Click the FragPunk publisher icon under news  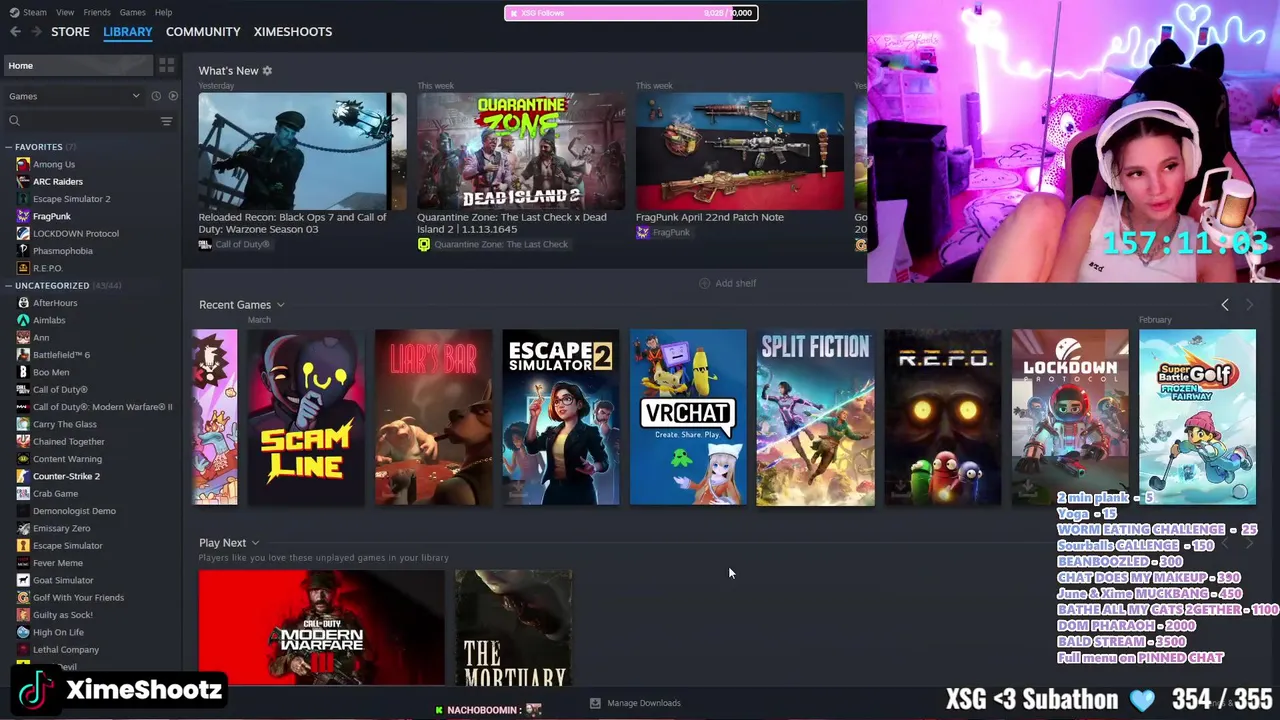642,232
